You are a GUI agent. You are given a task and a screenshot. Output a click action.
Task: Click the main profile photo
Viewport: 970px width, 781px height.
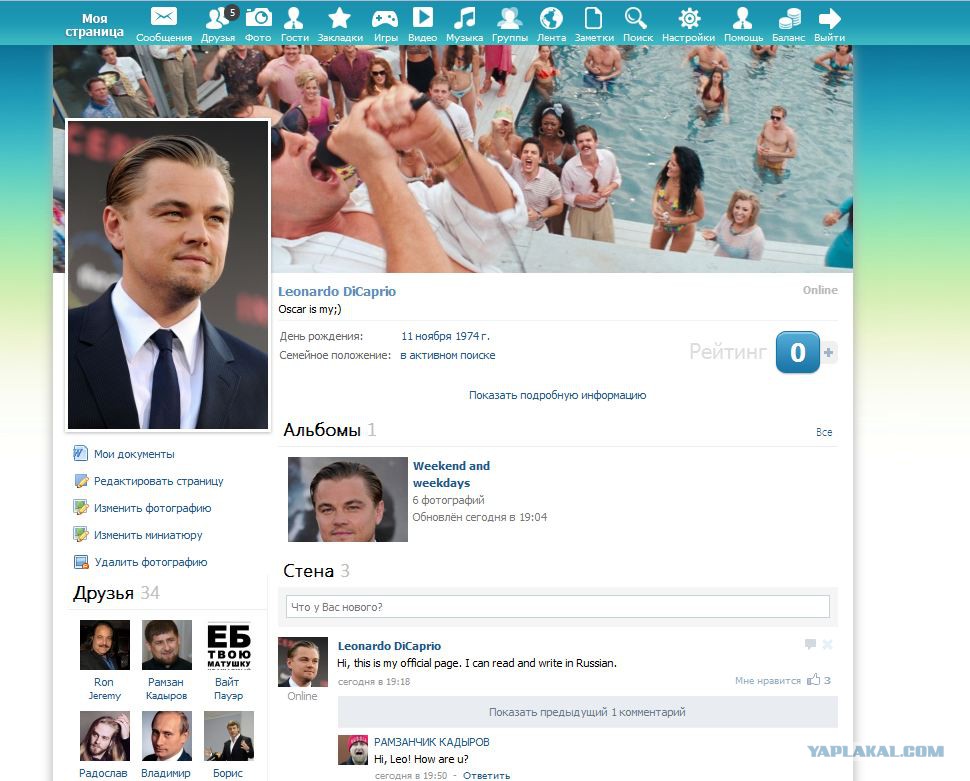(168, 275)
